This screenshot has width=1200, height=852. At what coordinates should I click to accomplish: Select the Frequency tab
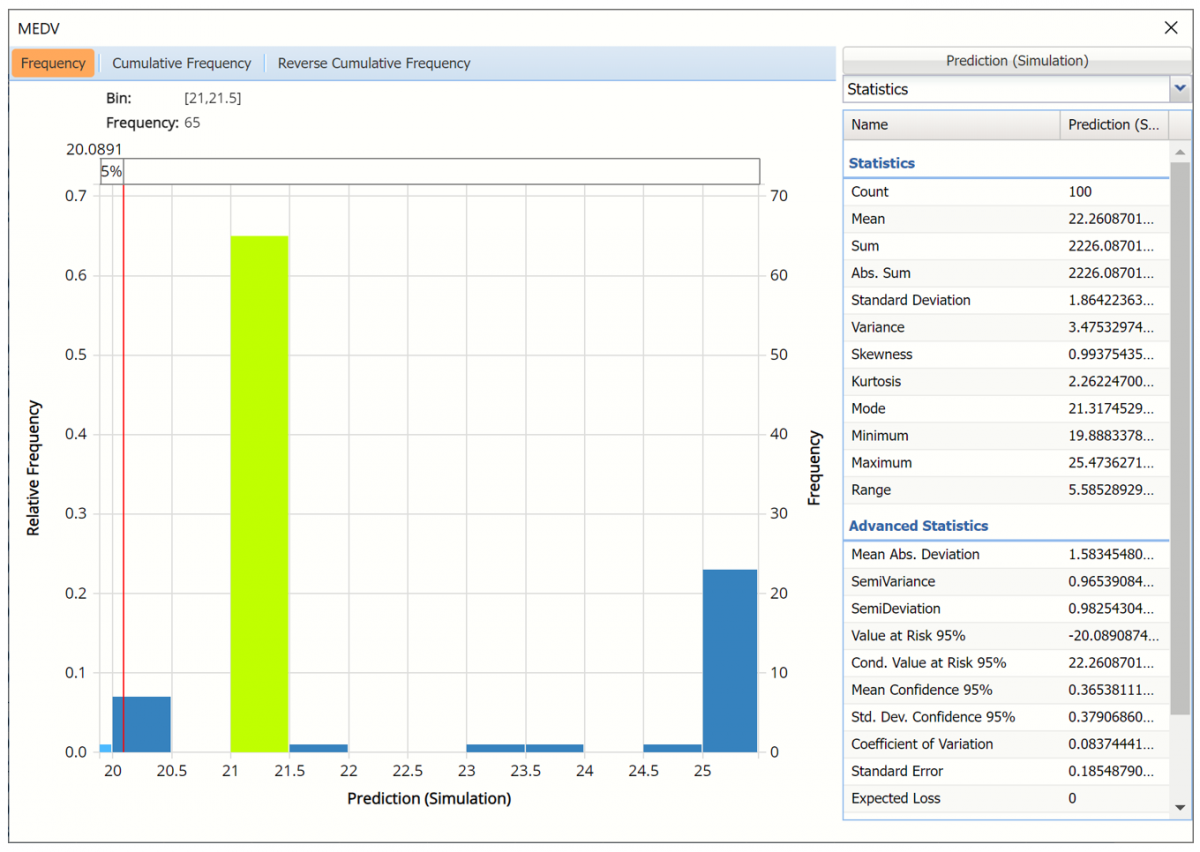[53, 63]
